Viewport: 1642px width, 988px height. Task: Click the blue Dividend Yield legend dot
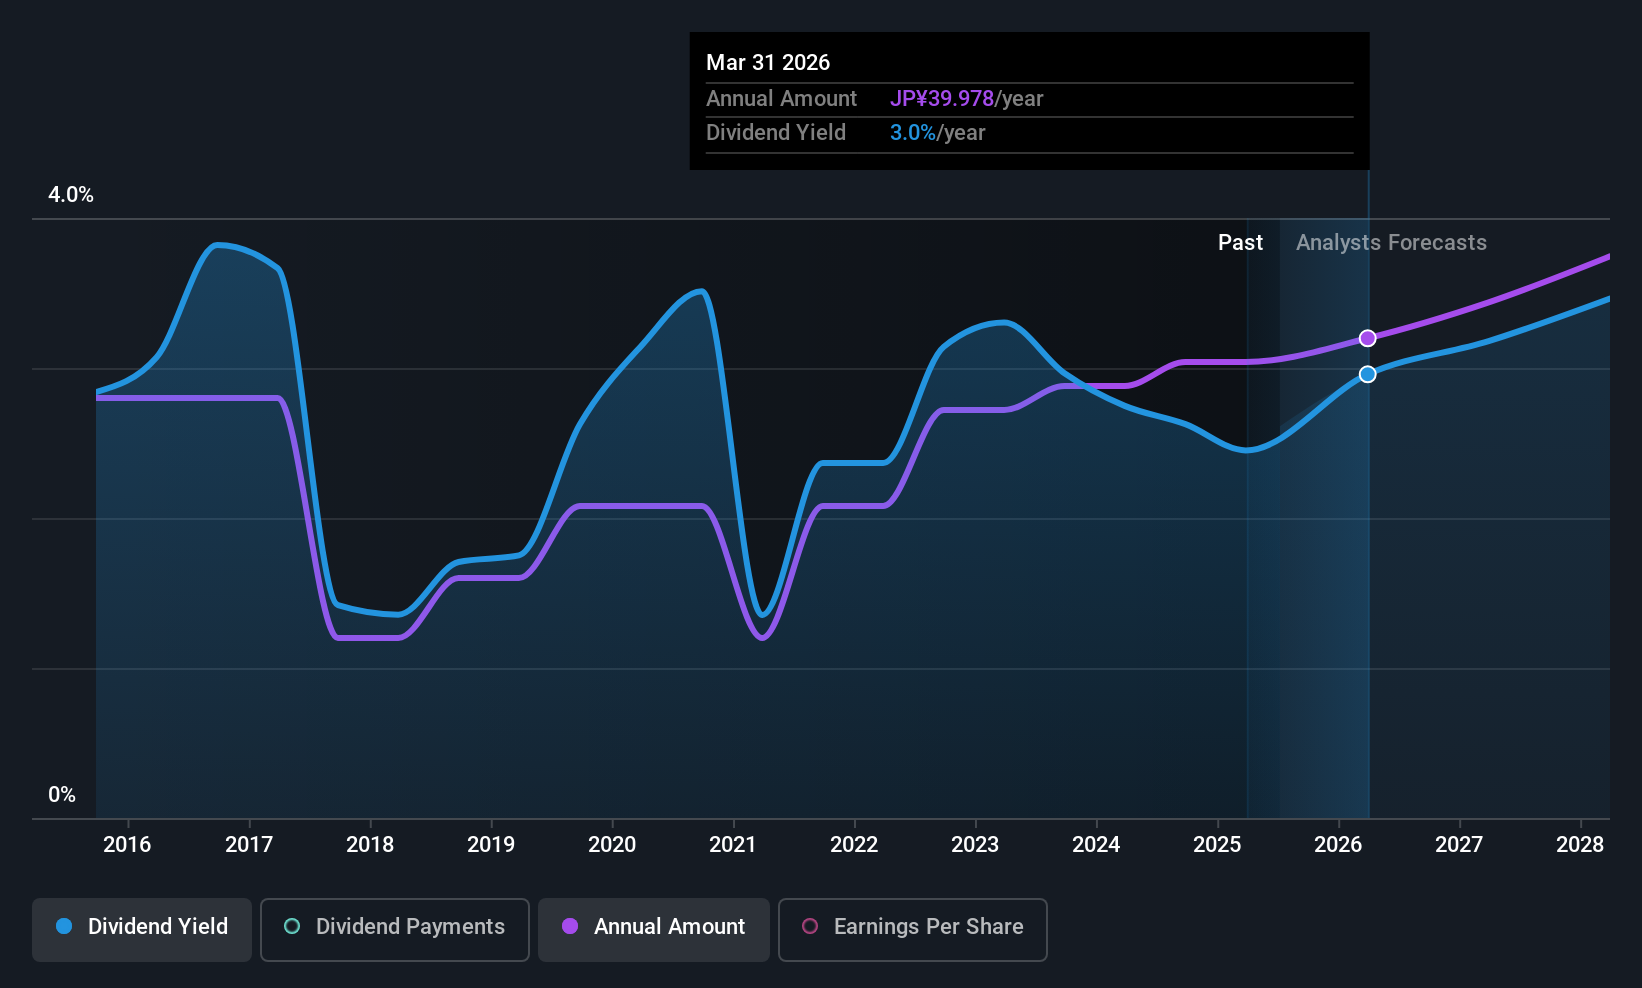pos(64,926)
